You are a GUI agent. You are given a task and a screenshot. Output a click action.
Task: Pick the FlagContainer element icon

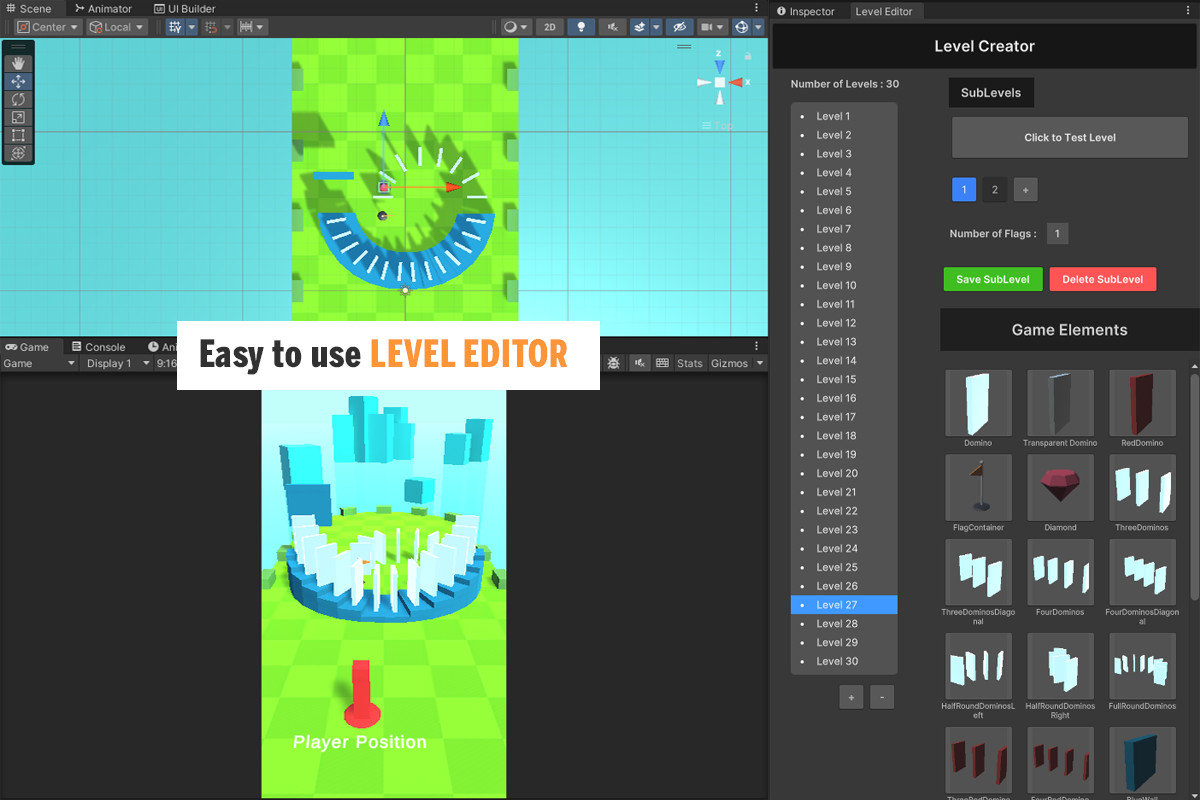pyautogui.click(x=978, y=488)
